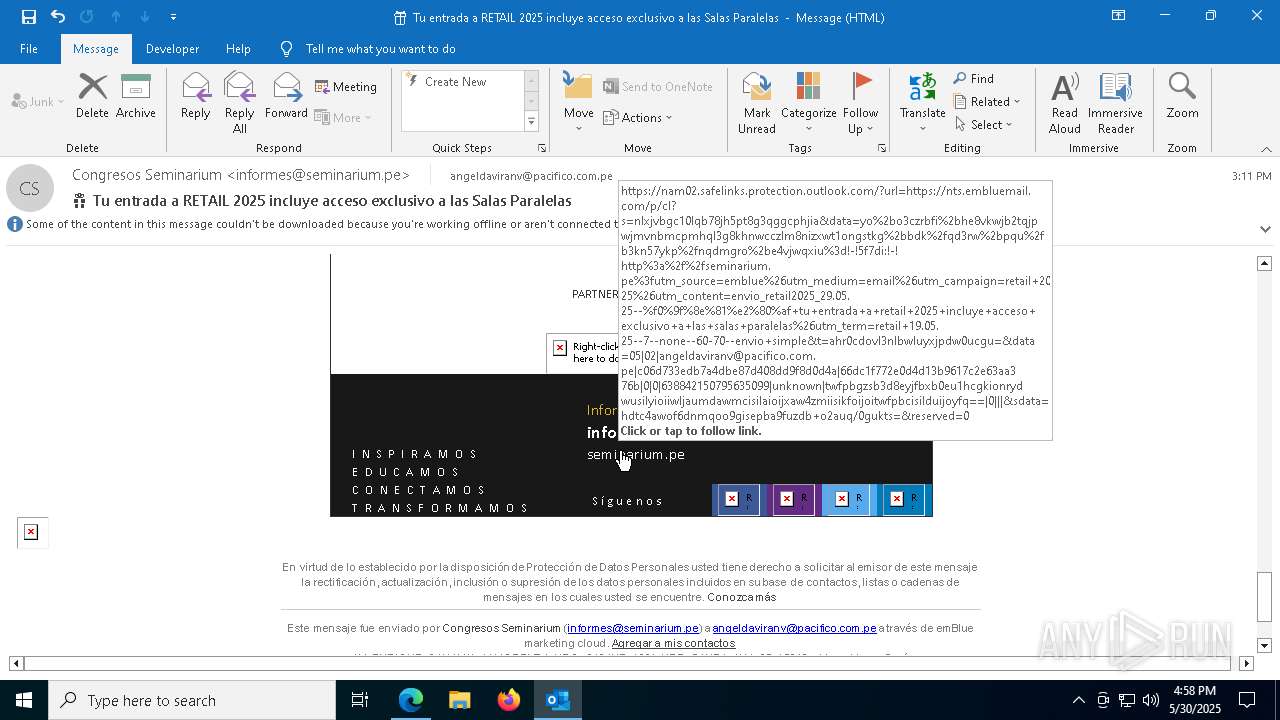1280x720 pixels.
Task: Open the Action Center notifications icon
Action: [1247, 700]
